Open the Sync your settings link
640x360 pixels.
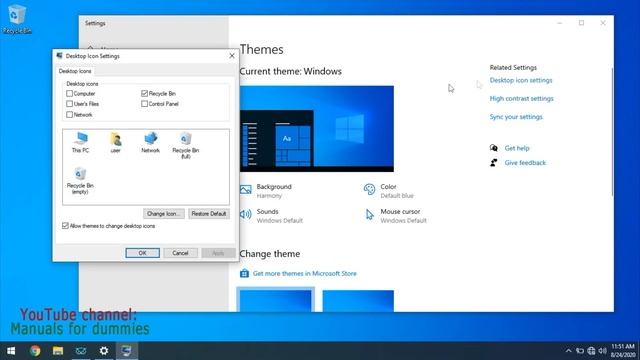click(516, 117)
